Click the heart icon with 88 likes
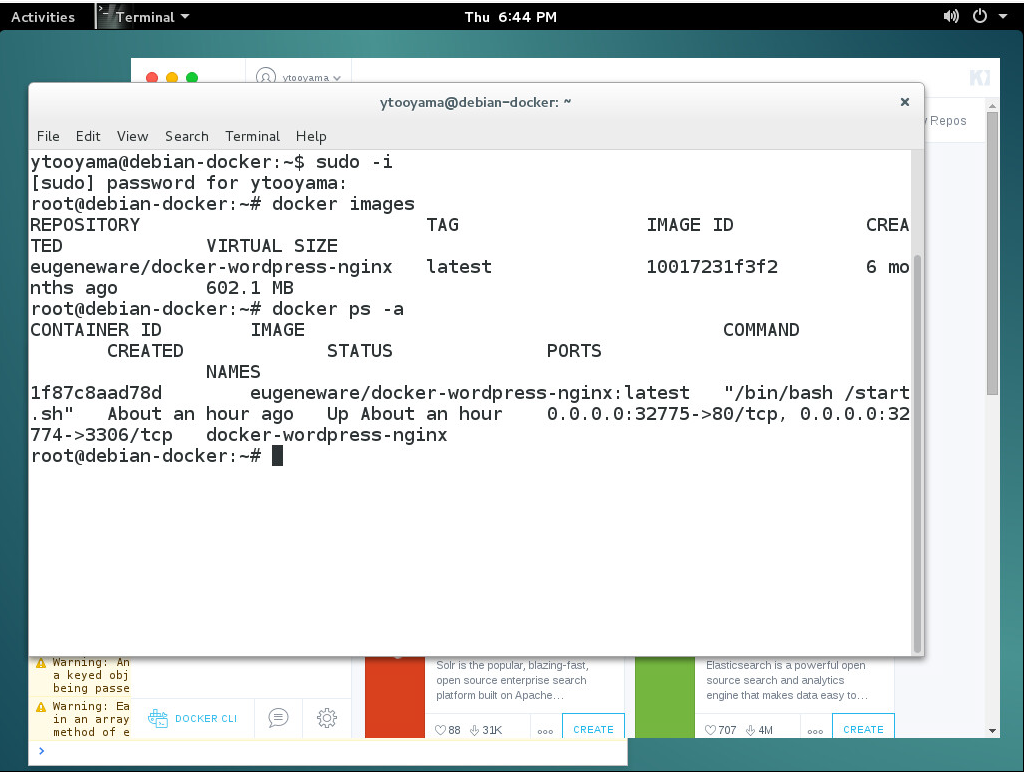1024x772 pixels. click(x=440, y=730)
